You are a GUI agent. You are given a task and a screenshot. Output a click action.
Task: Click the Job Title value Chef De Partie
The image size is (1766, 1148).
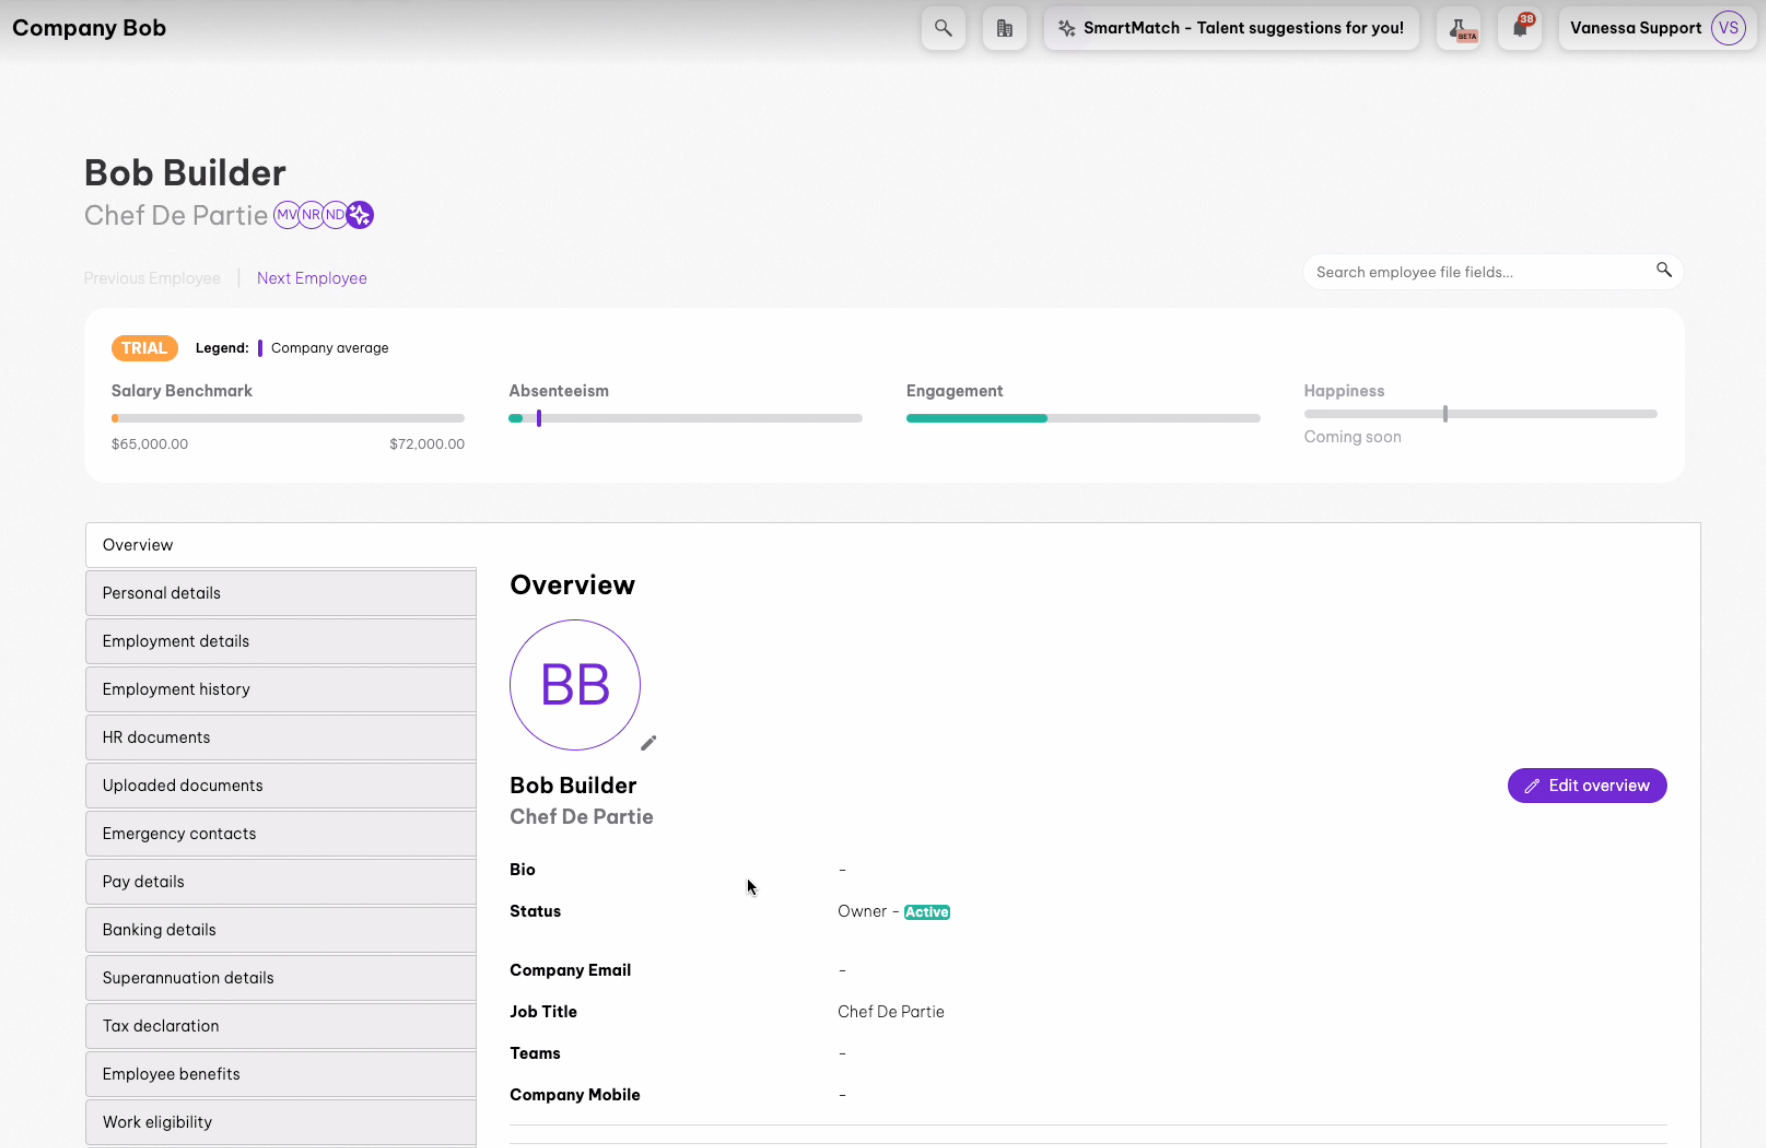[891, 1012]
